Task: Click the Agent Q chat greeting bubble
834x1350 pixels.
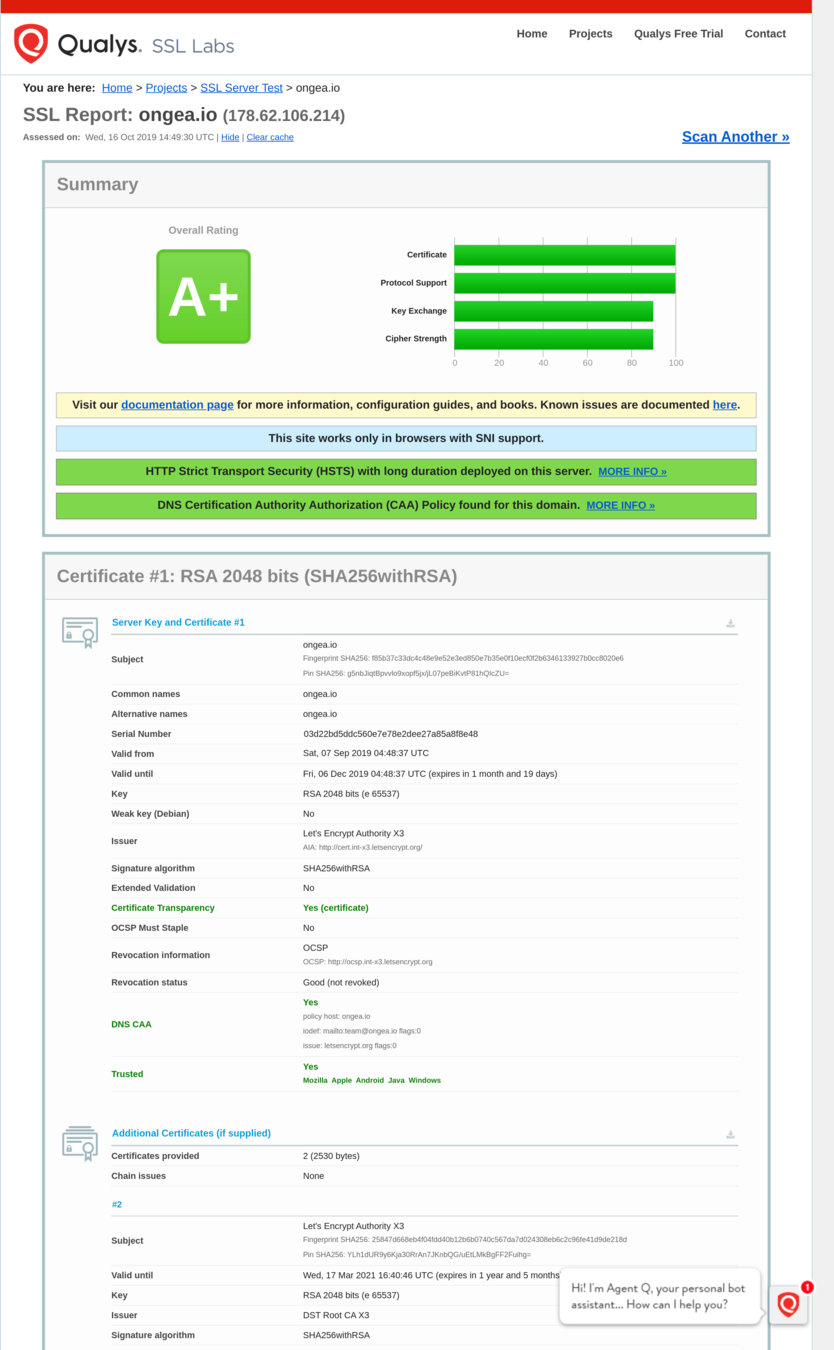Action: click(660, 1297)
